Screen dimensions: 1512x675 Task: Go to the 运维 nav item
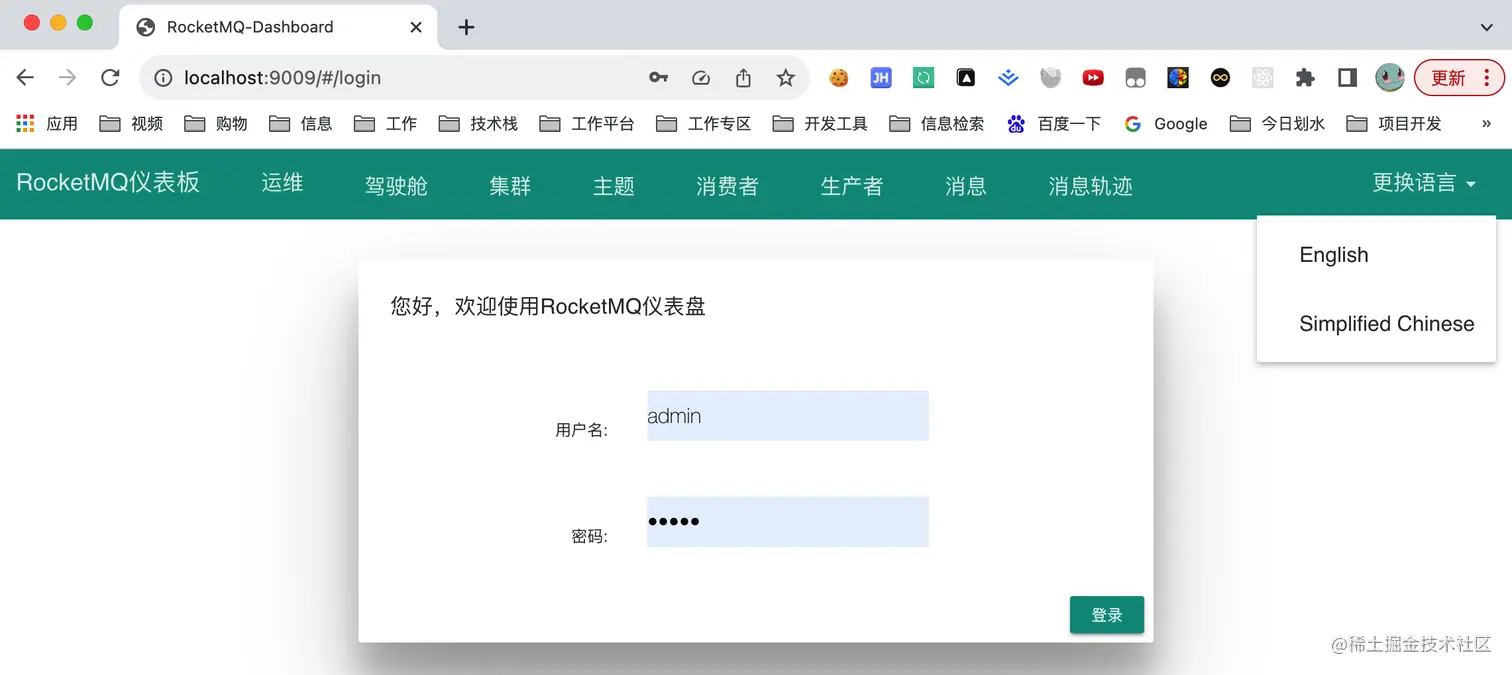[x=282, y=183]
